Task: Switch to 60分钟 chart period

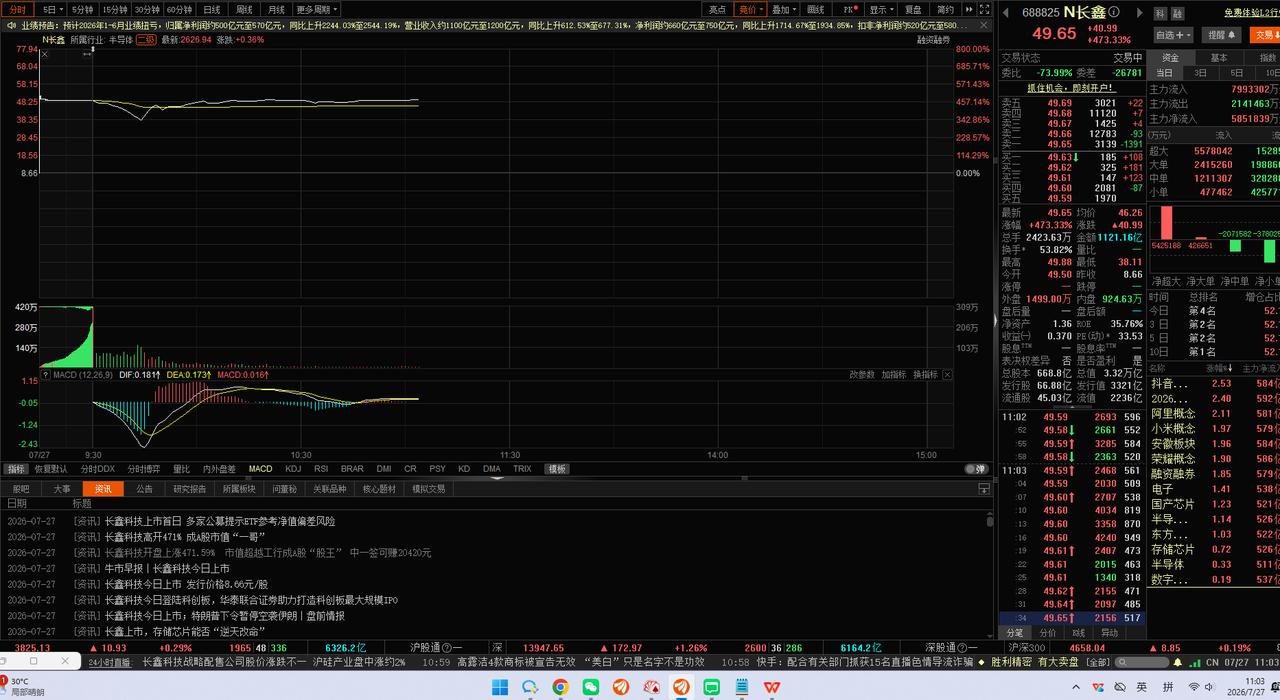Action: (x=178, y=9)
